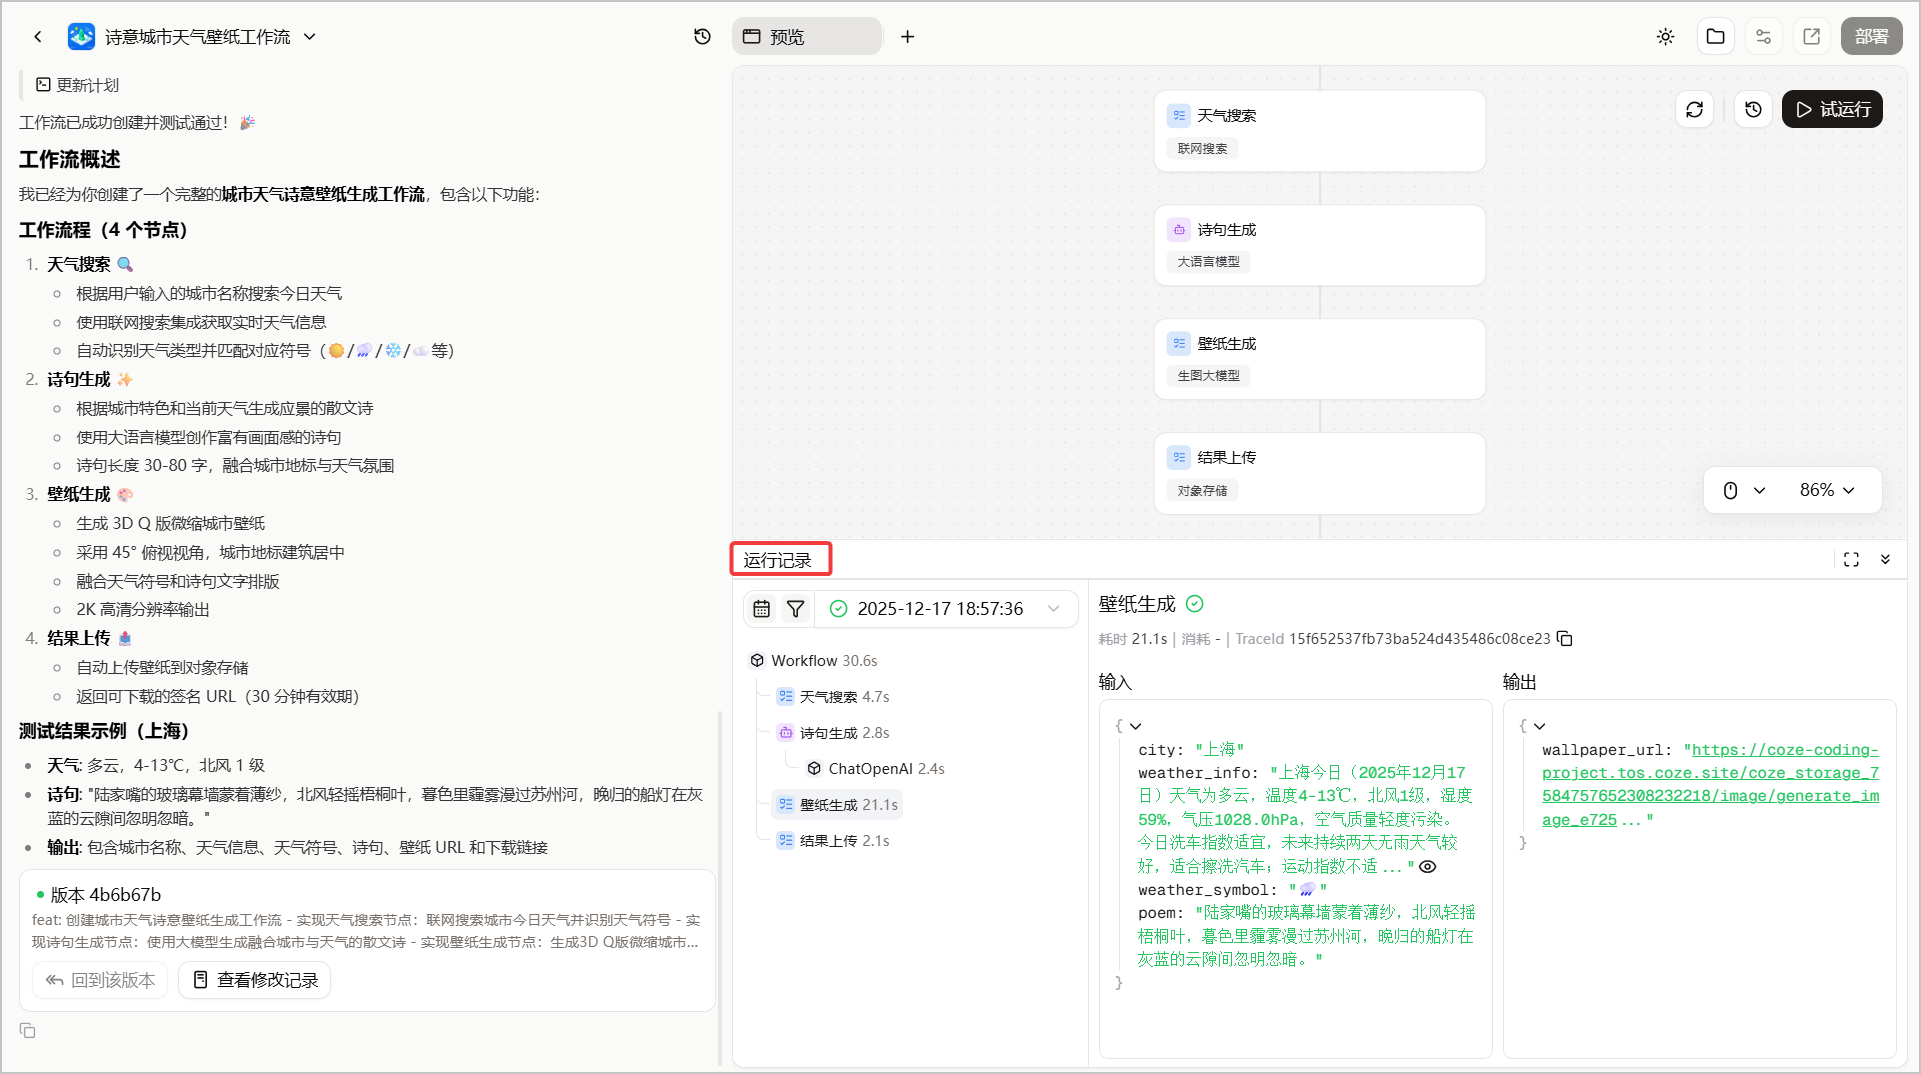
Task: Maximize the run records panel
Action: pyautogui.click(x=1851, y=560)
